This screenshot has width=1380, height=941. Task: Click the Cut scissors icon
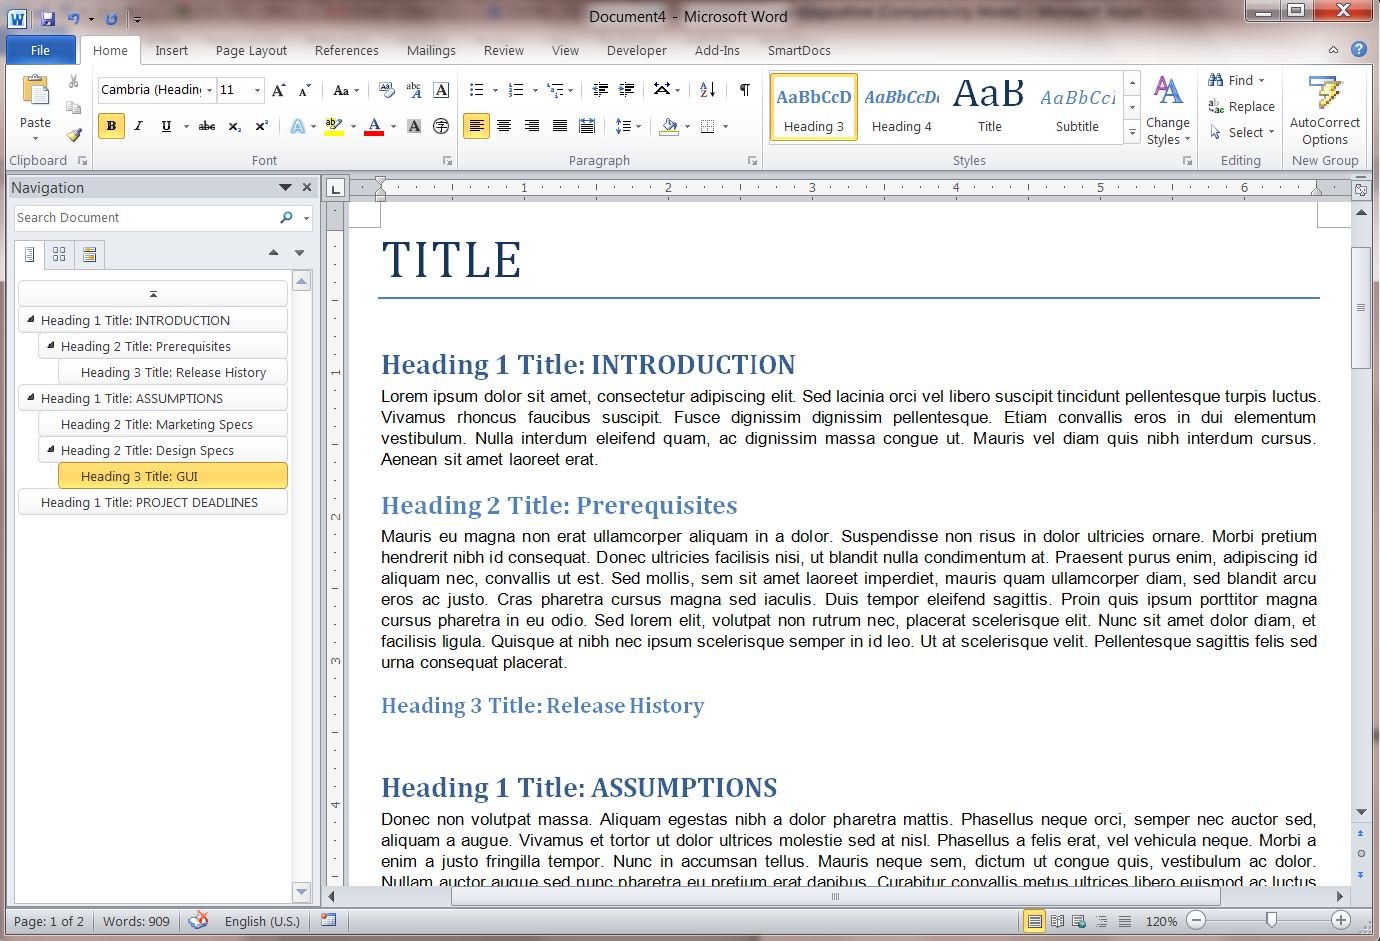tap(73, 82)
